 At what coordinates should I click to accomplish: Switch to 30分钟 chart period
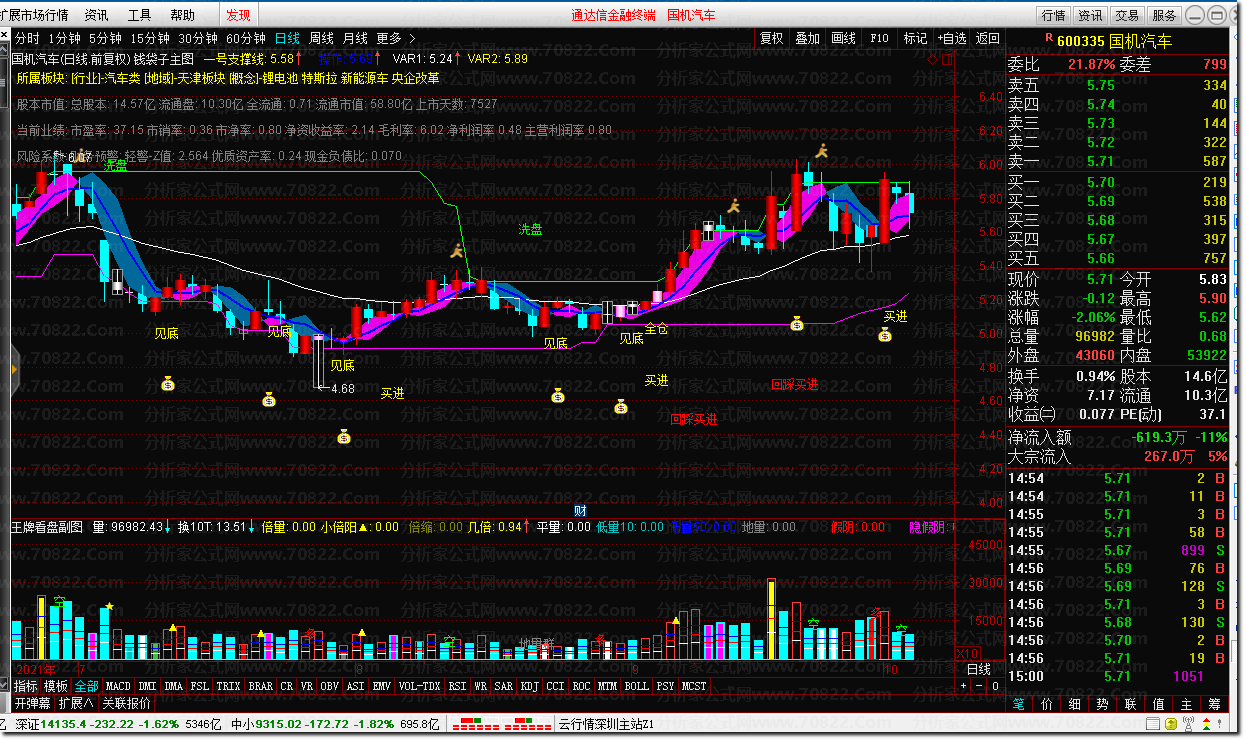198,39
